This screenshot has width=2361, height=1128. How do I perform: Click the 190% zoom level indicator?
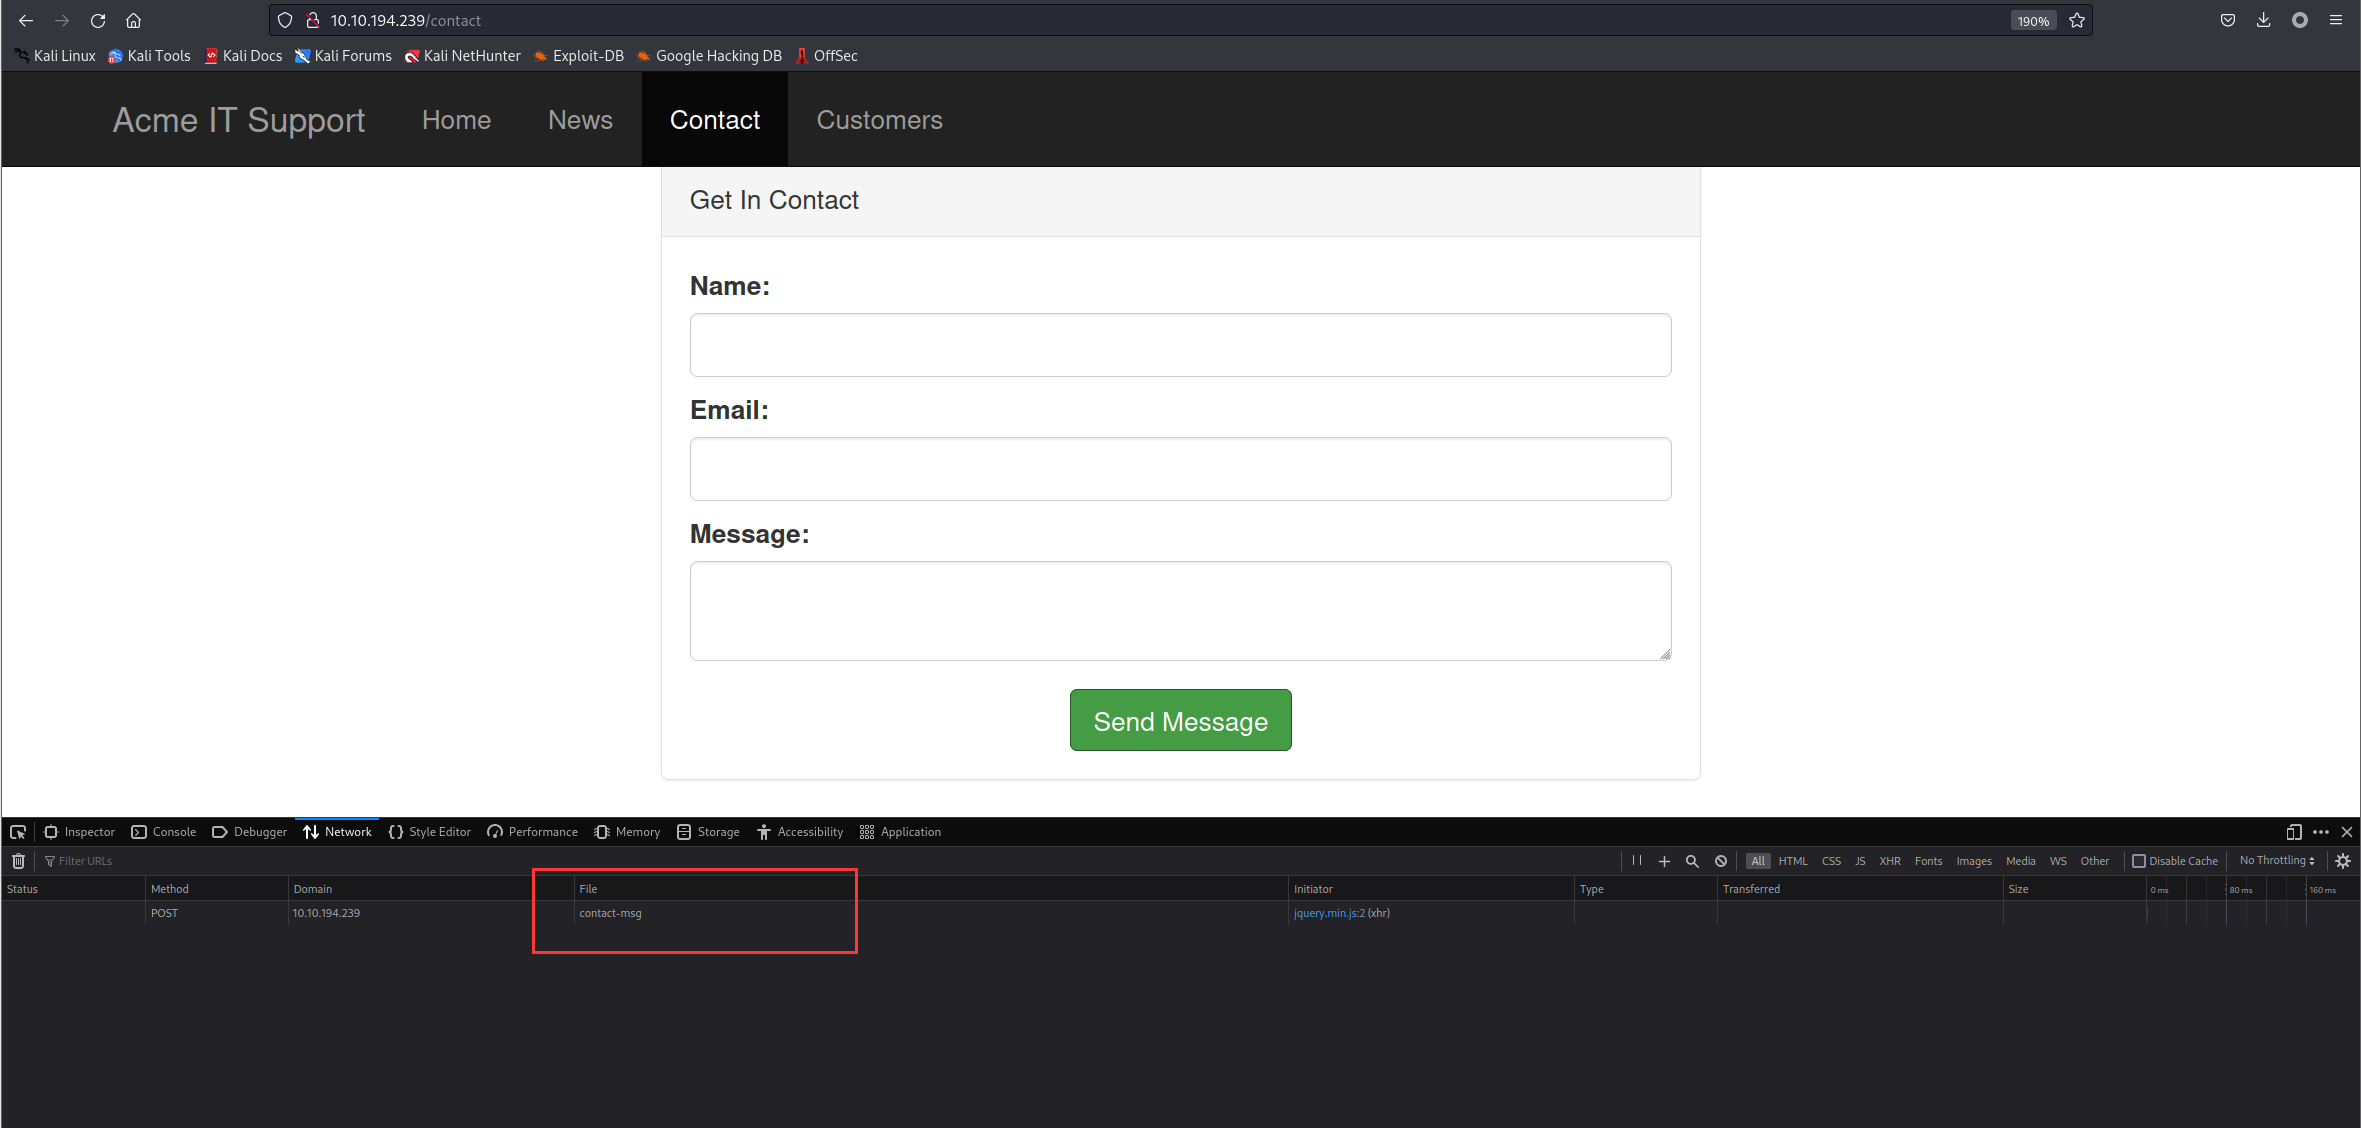tap(2032, 21)
